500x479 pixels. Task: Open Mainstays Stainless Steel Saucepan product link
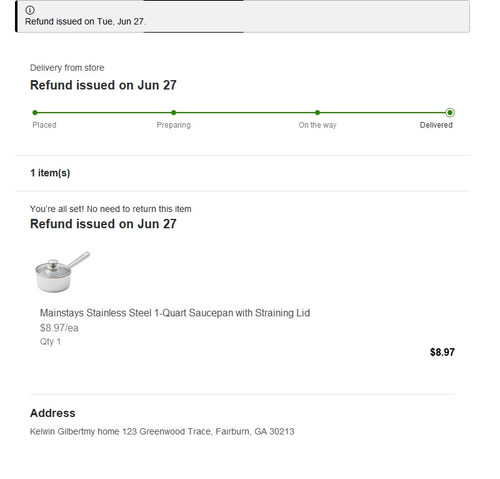pos(175,313)
